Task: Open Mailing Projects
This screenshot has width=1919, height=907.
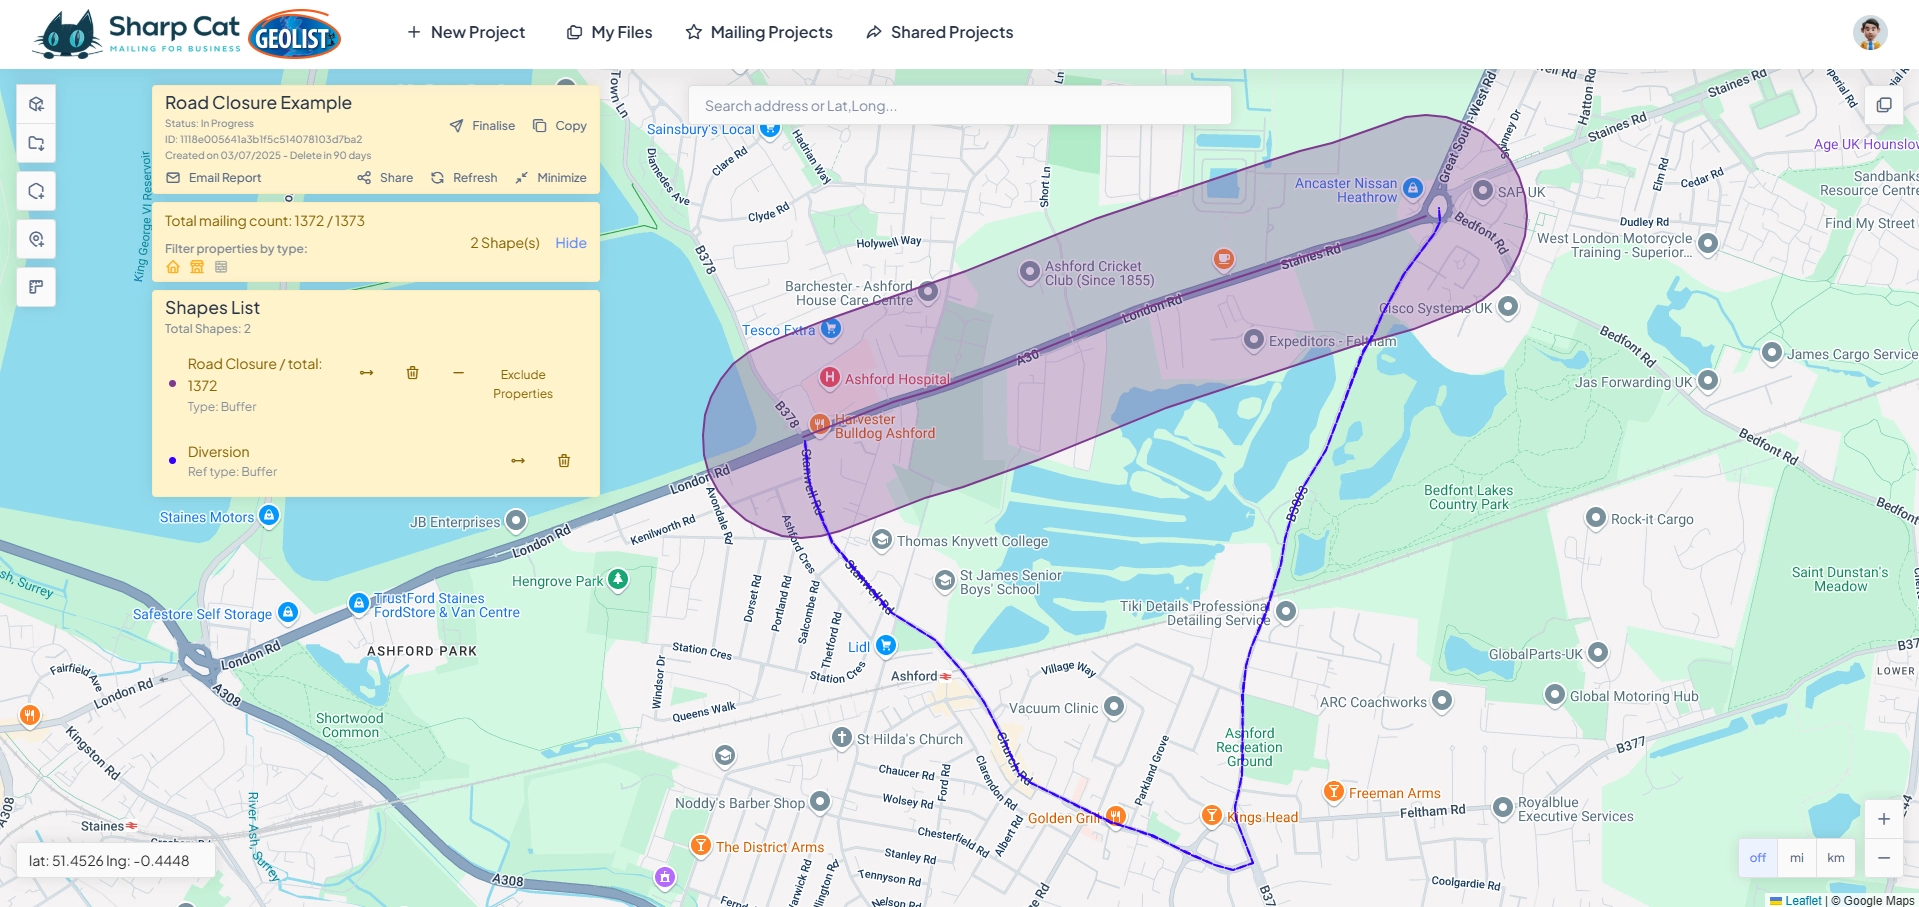Action: [759, 32]
